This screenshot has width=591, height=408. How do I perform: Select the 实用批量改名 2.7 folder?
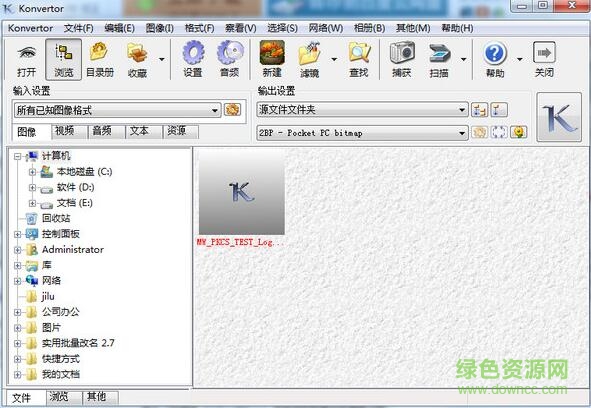[x=78, y=343]
